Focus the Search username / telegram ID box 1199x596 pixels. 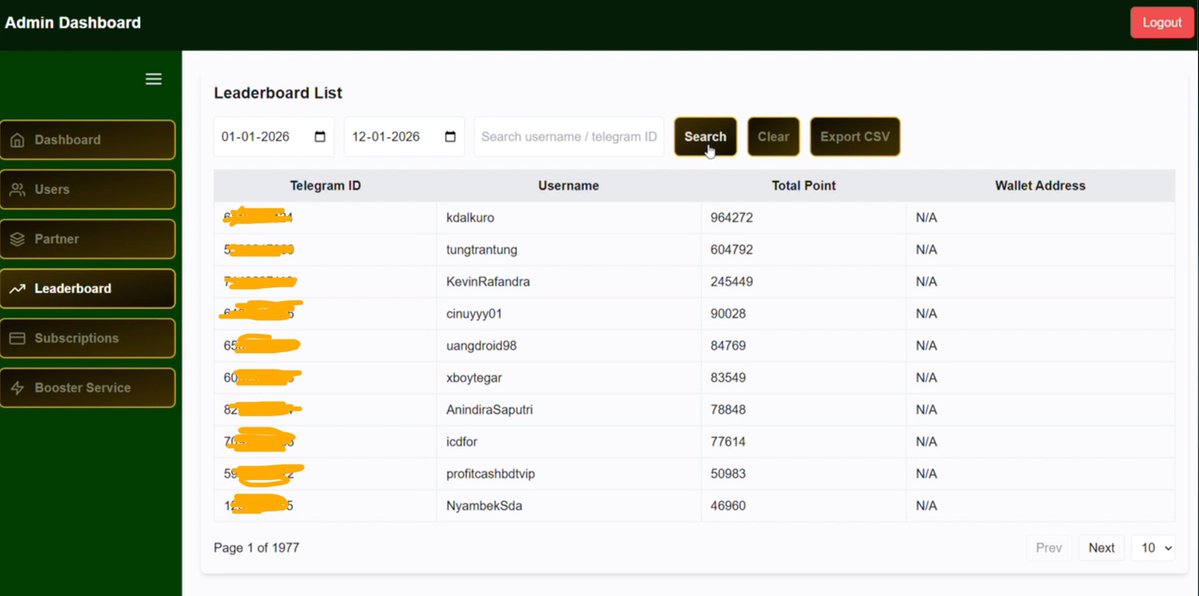tap(569, 137)
